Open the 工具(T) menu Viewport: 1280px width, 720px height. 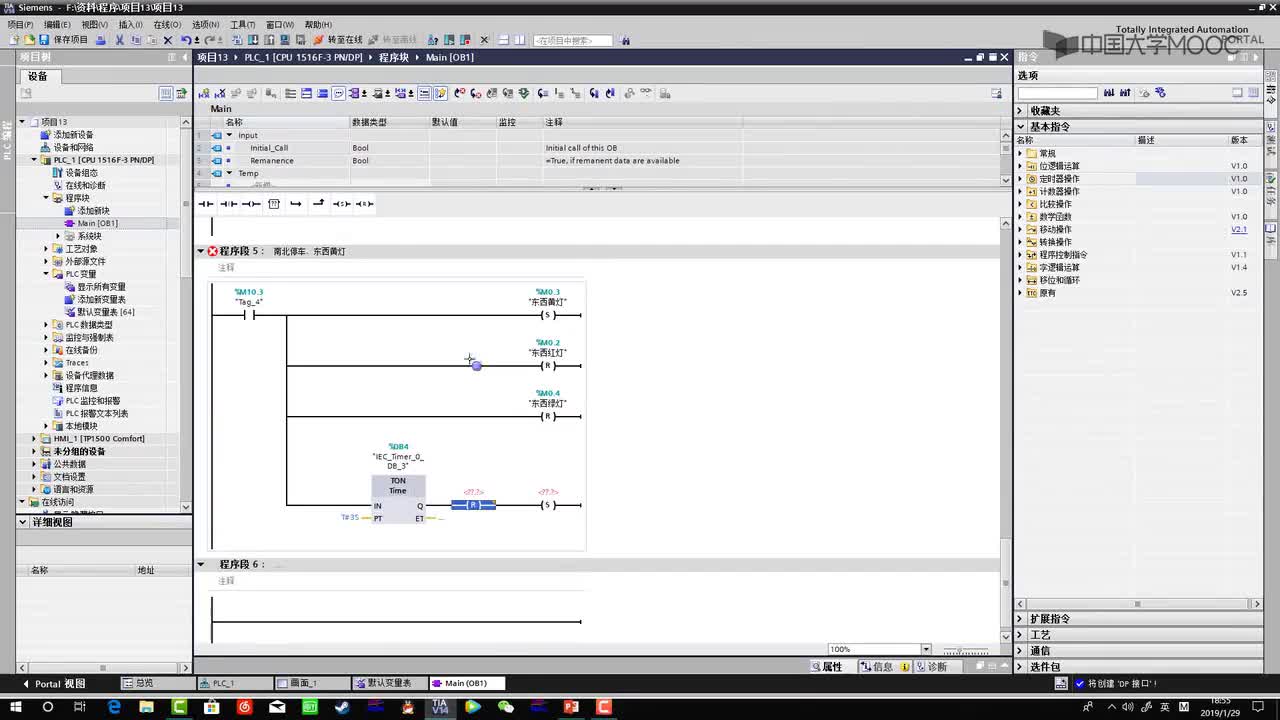pos(242,25)
